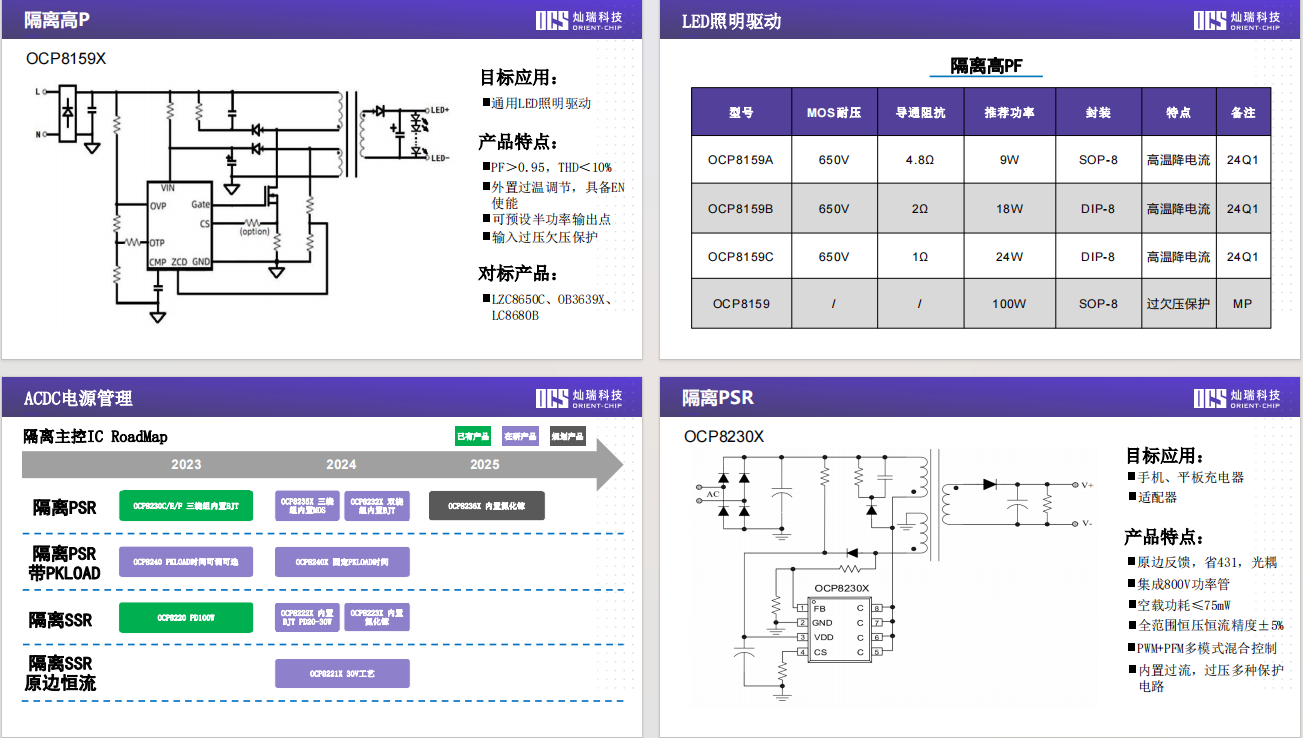The image size is (1303, 738).
Task: Click the OCP8240X 固定PKLOAD时间 block
Action: click(x=342, y=562)
